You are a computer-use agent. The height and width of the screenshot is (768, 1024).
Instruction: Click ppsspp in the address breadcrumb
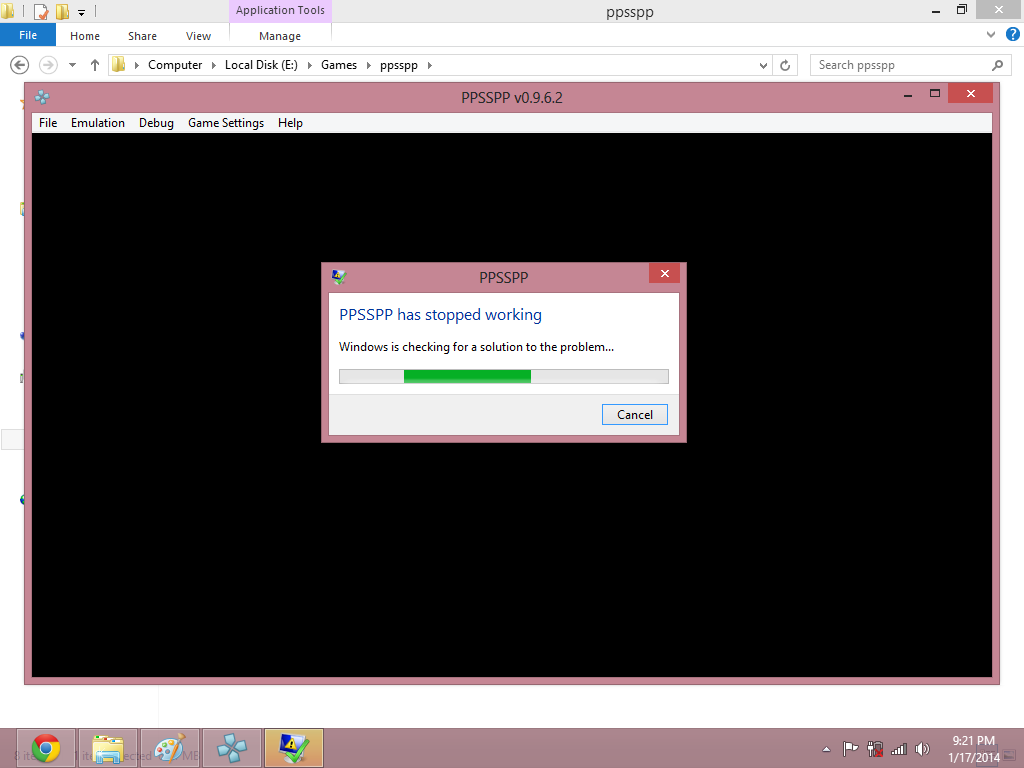click(x=399, y=65)
